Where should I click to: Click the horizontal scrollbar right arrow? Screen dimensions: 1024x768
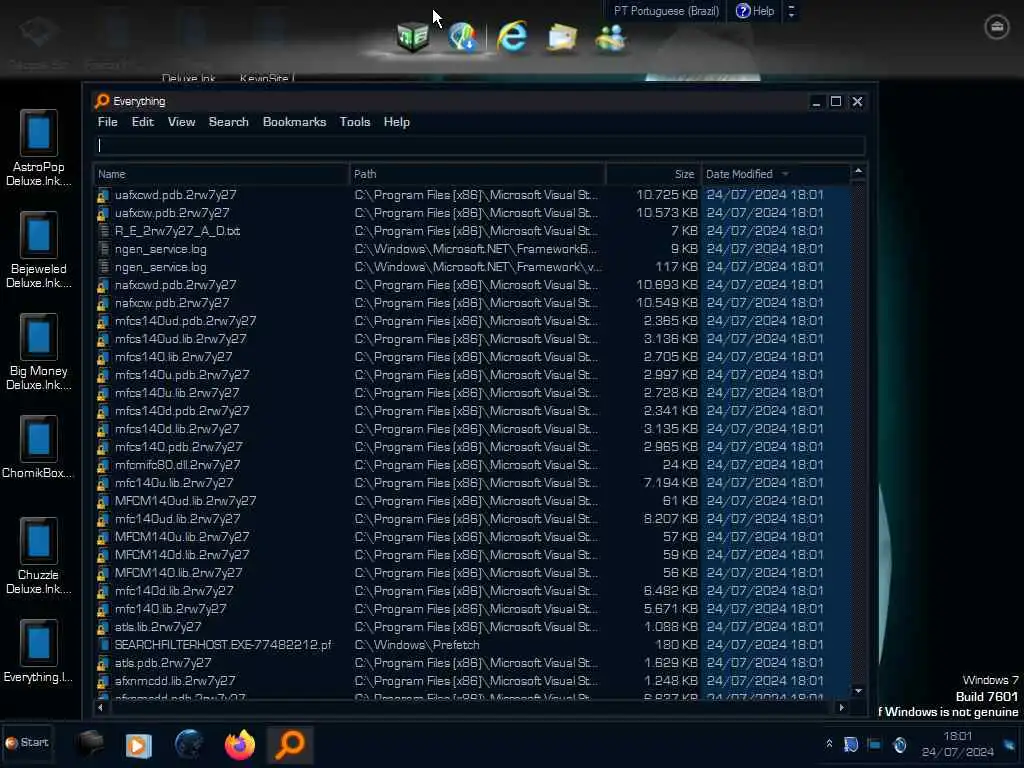(841, 707)
